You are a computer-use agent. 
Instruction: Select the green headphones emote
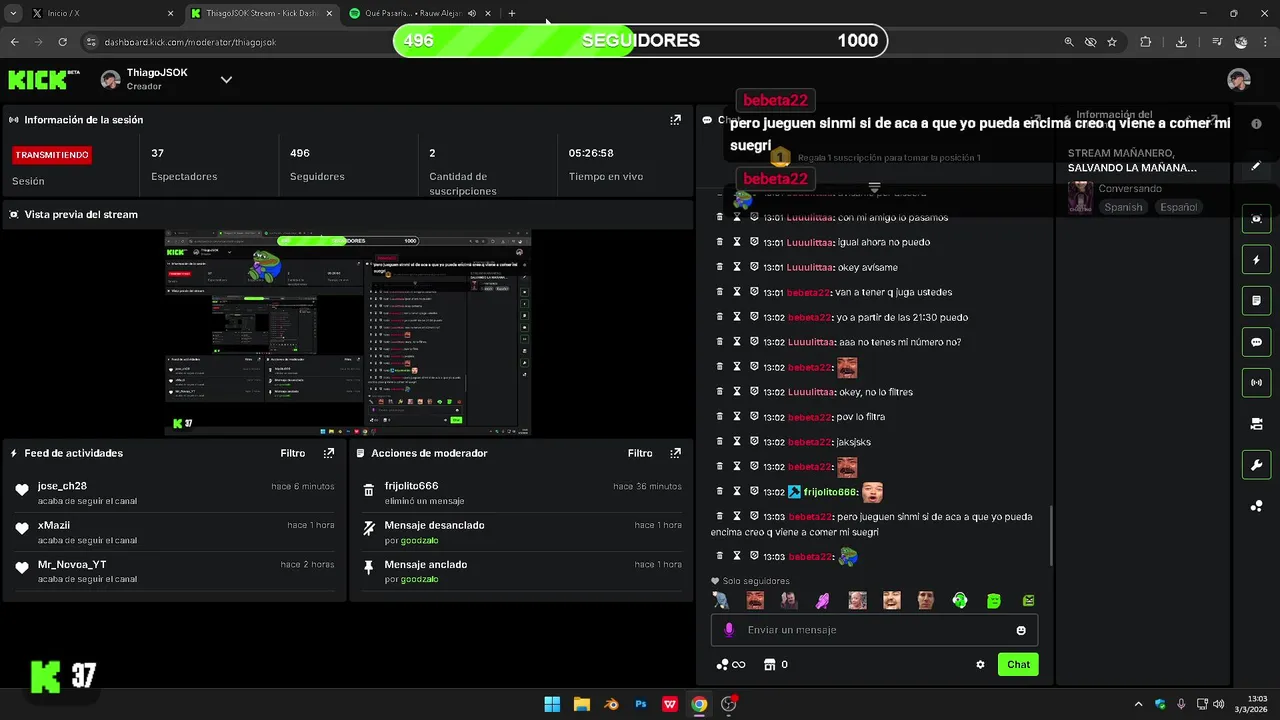click(960, 600)
